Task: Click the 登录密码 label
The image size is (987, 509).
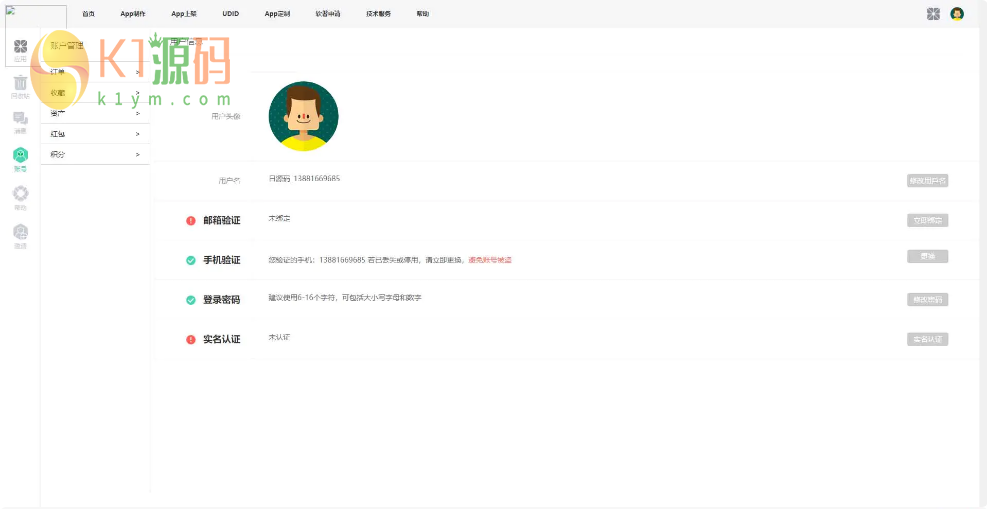Action: point(222,300)
